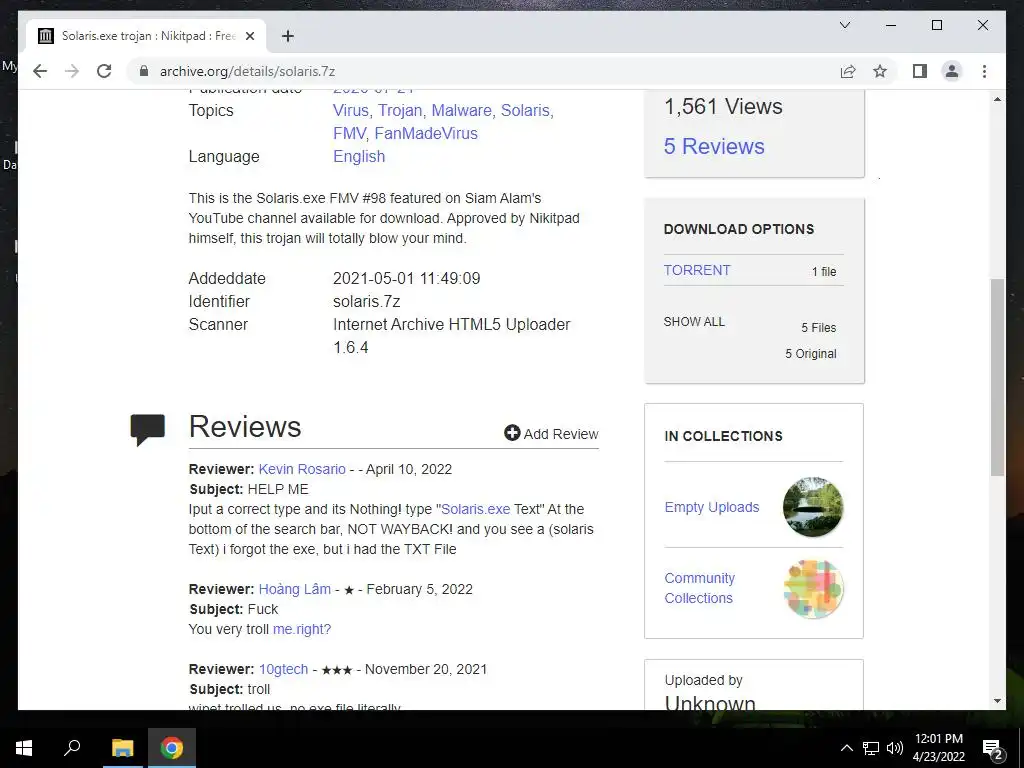Click the Add Review text link
Viewport: 1024px width, 768px height.
pyautogui.click(x=560, y=434)
